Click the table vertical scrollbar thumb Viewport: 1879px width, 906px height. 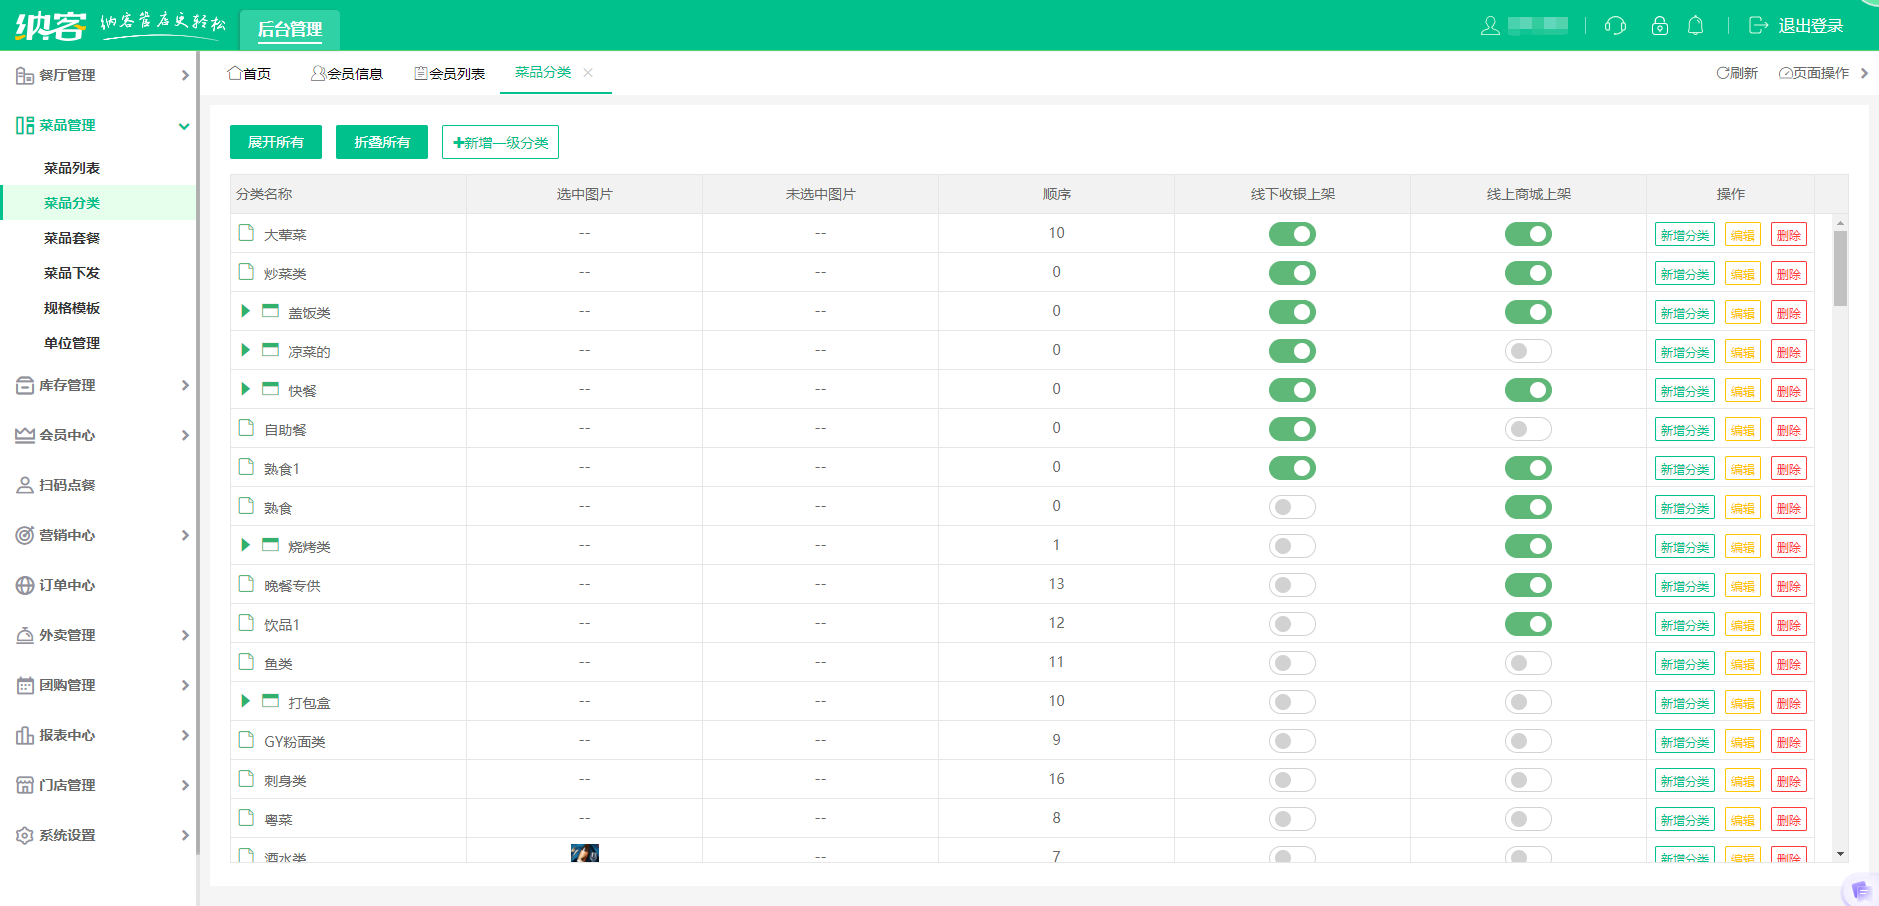pyautogui.click(x=1840, y=268)
